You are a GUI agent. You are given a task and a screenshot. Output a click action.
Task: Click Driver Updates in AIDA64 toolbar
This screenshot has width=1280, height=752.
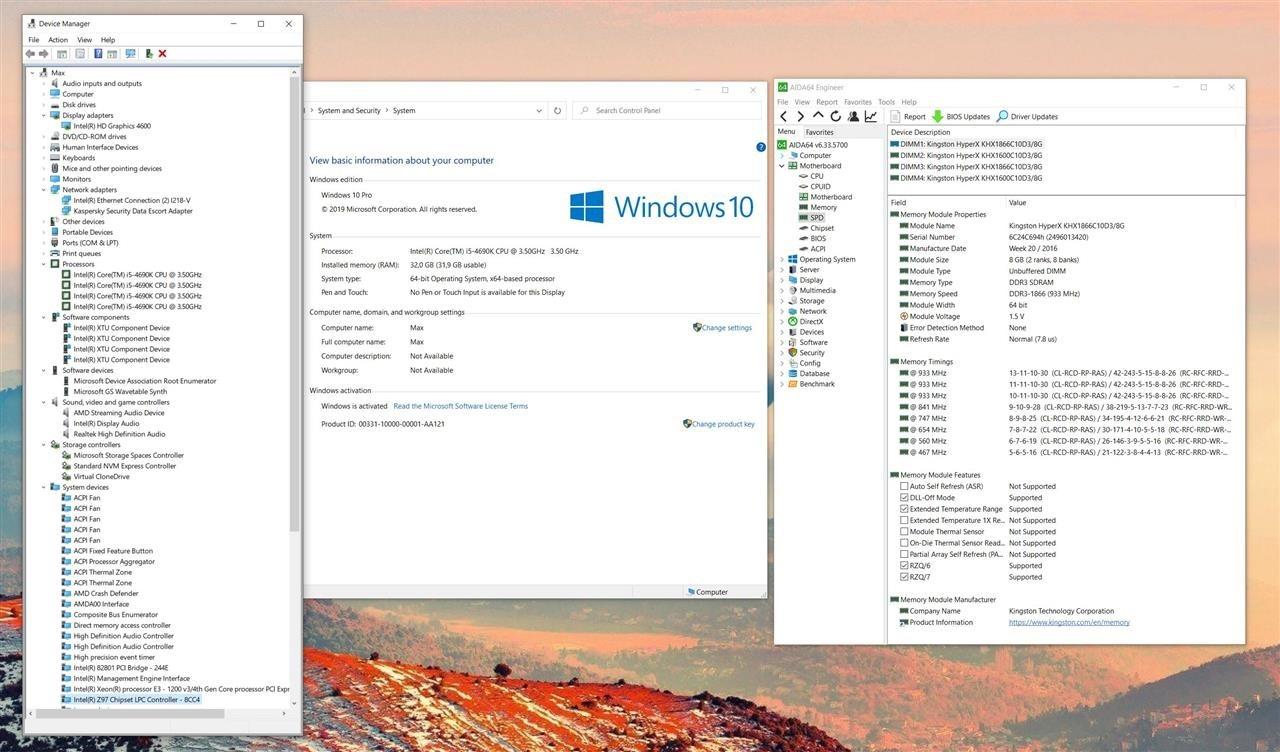(1027, 116)
